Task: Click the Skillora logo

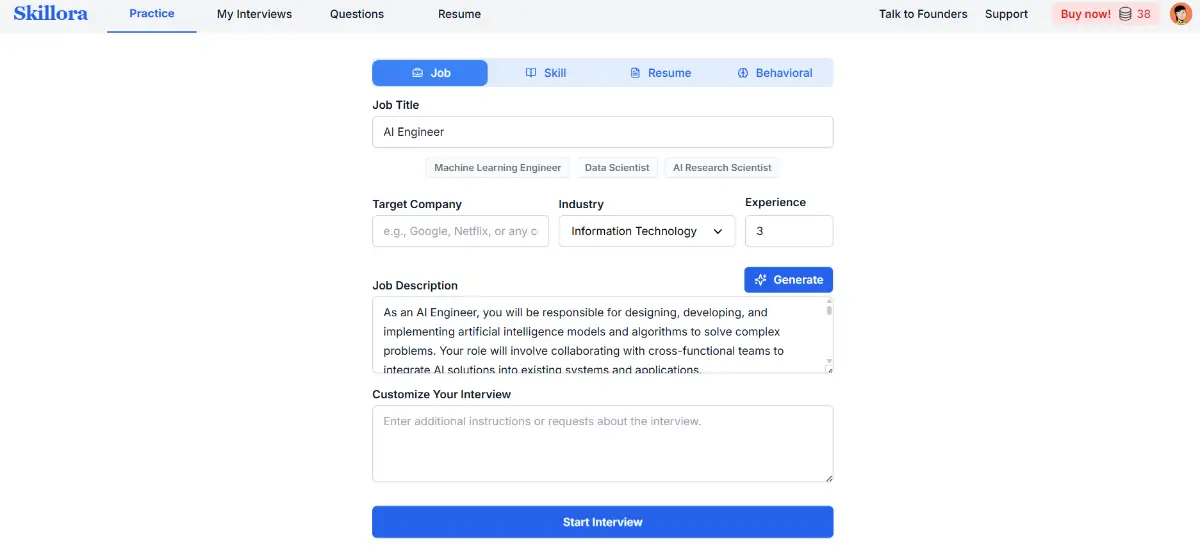Action: [50, 14]
